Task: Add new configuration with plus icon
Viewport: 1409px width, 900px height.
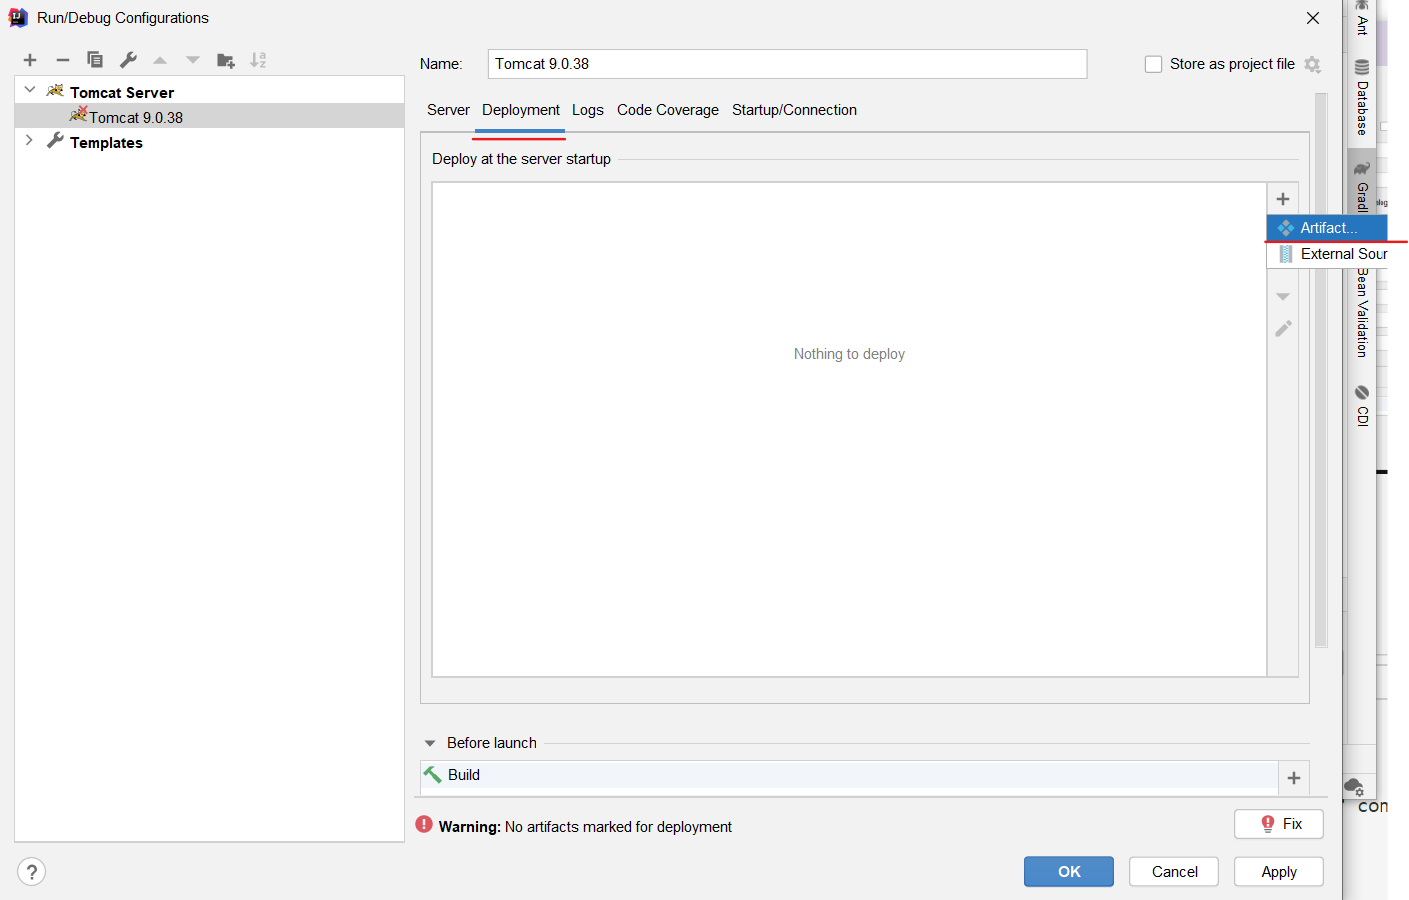Action: 30,60
